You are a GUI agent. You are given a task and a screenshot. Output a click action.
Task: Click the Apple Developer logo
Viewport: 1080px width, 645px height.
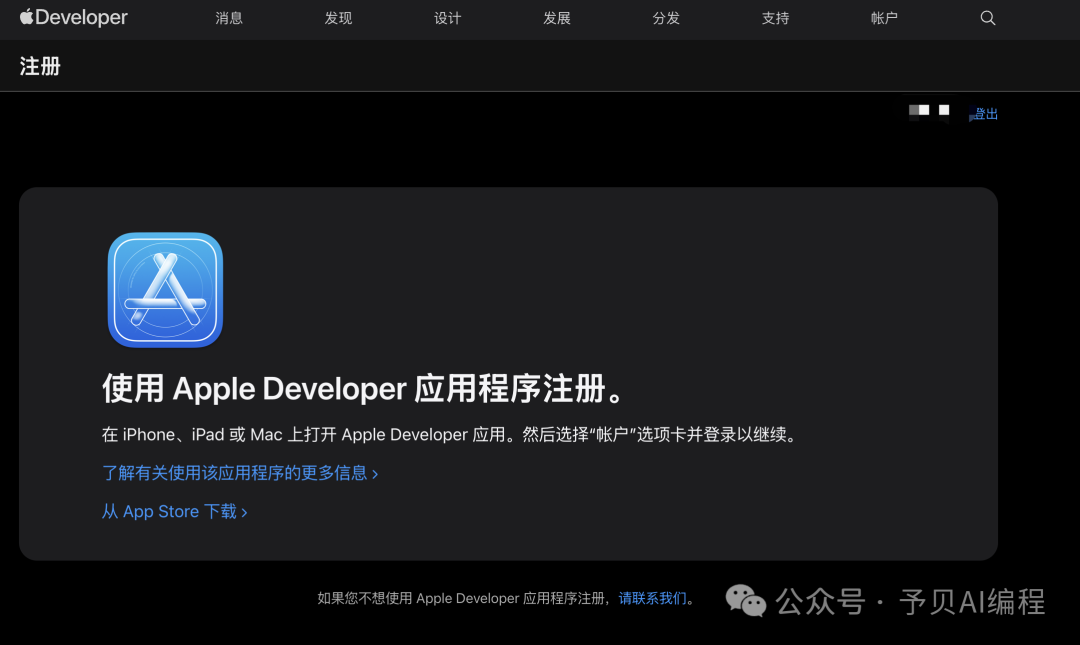tap(74, 17)
